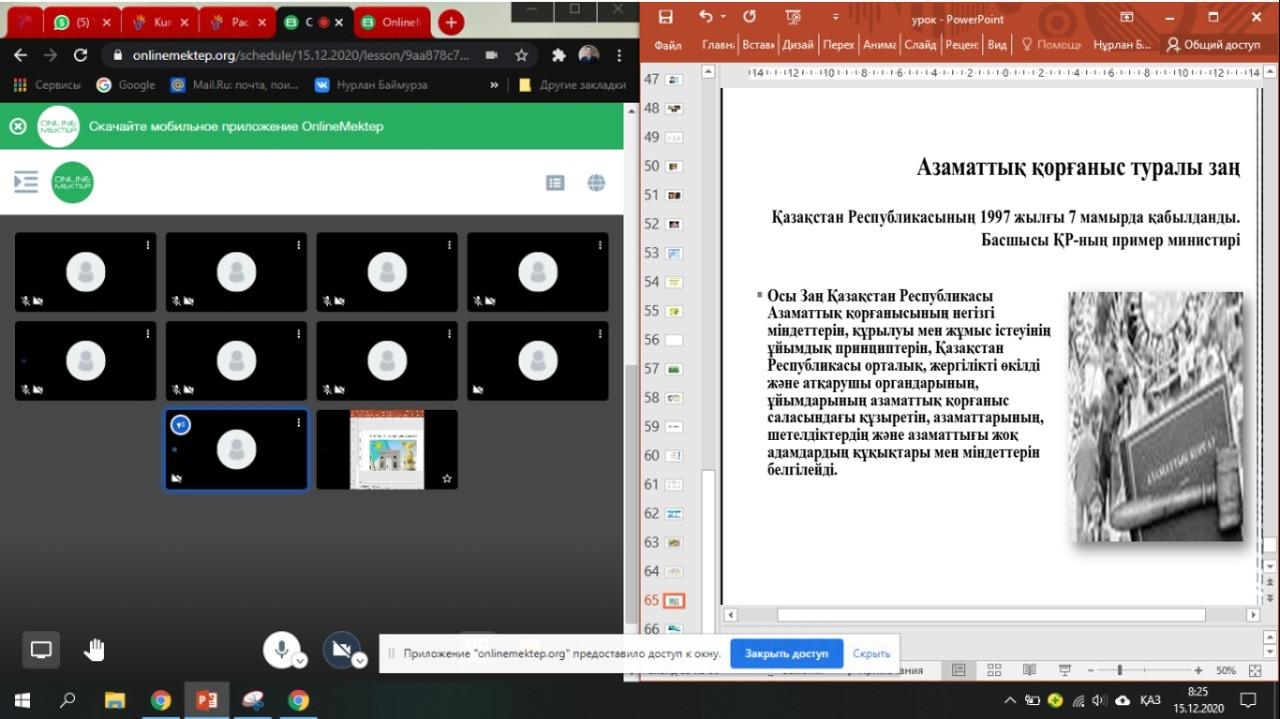Bookmark this page with the star icon

521,56
